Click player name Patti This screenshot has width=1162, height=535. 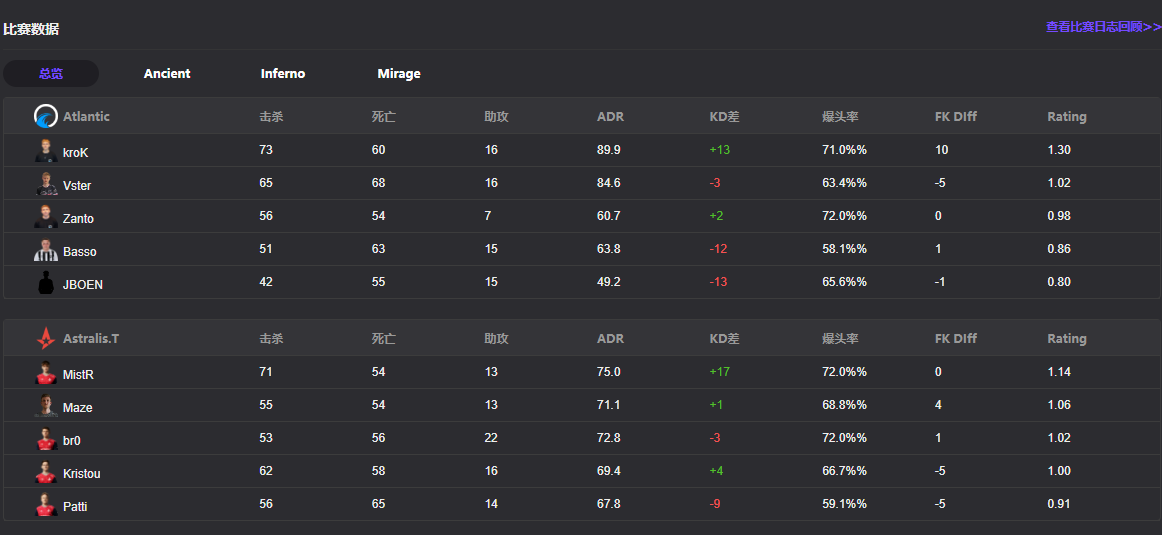click(x=75, y=507)
